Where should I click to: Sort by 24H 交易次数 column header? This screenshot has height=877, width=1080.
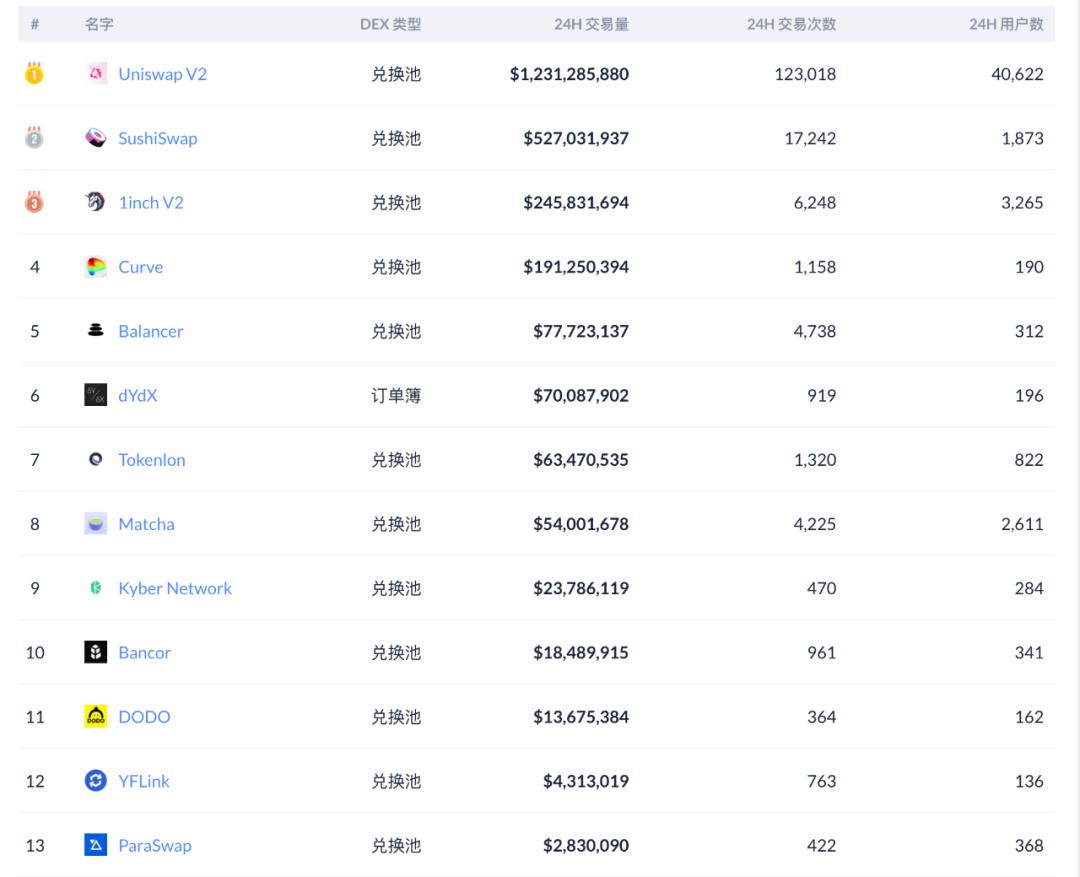click(791, 24)
